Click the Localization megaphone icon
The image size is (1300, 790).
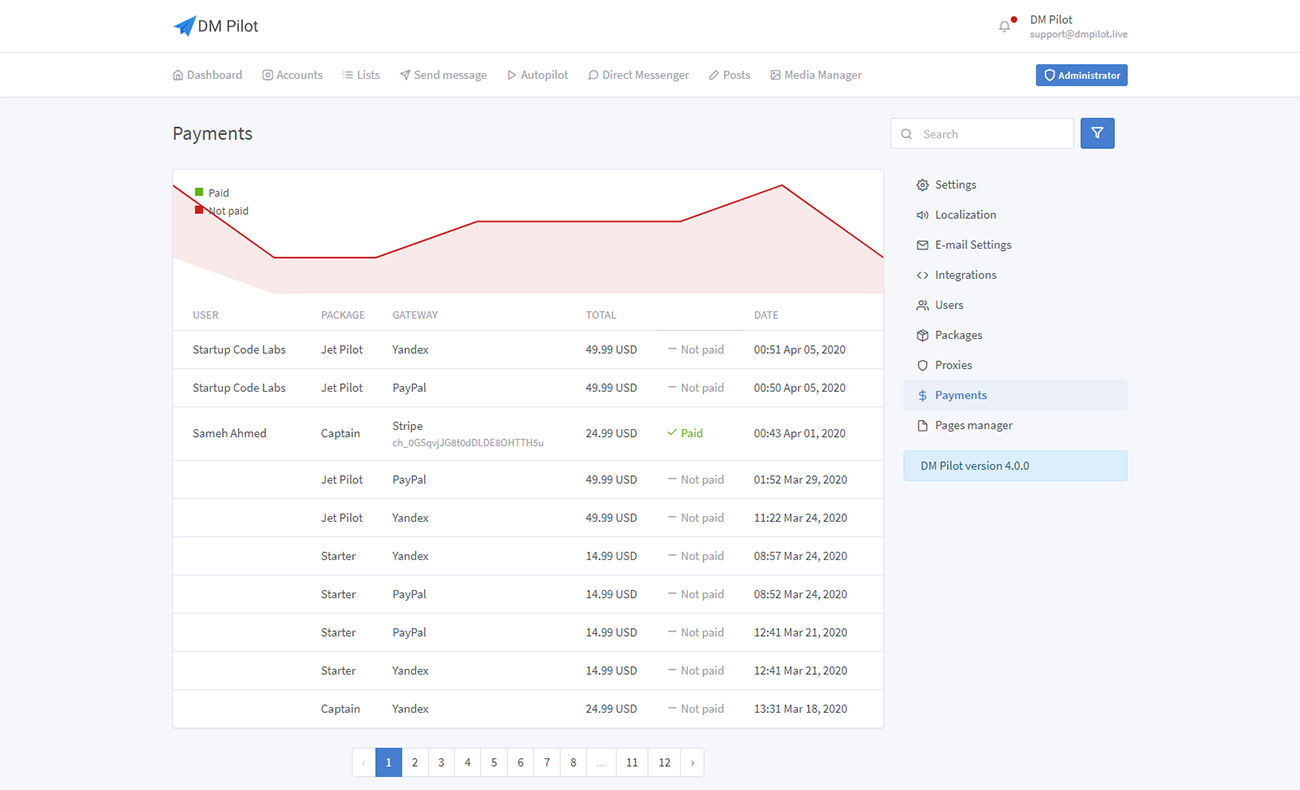click(x=922, y=215)
